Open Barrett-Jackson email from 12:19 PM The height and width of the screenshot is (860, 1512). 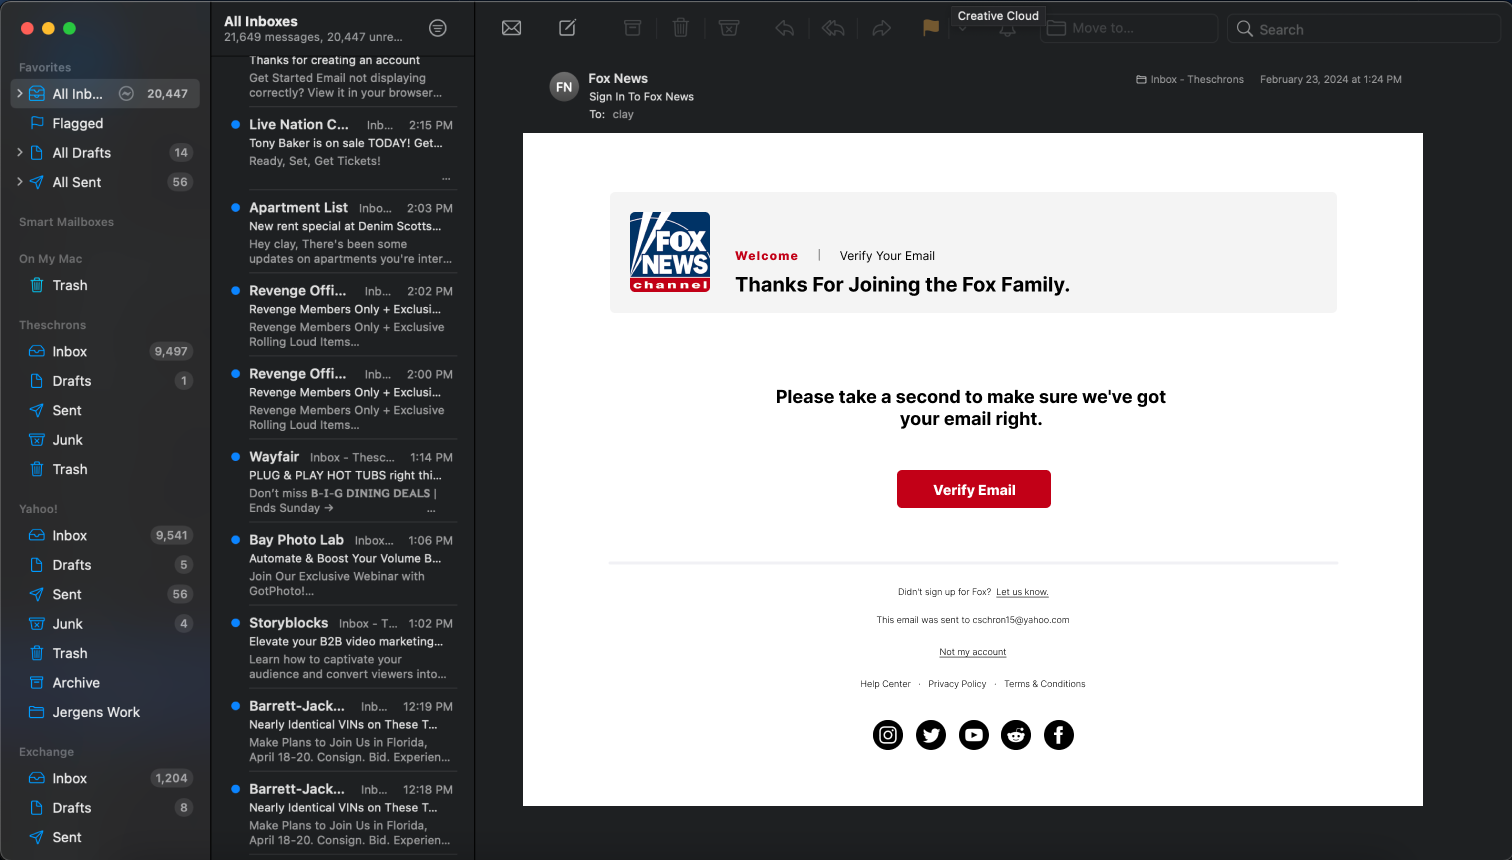(x=341, y=729)
